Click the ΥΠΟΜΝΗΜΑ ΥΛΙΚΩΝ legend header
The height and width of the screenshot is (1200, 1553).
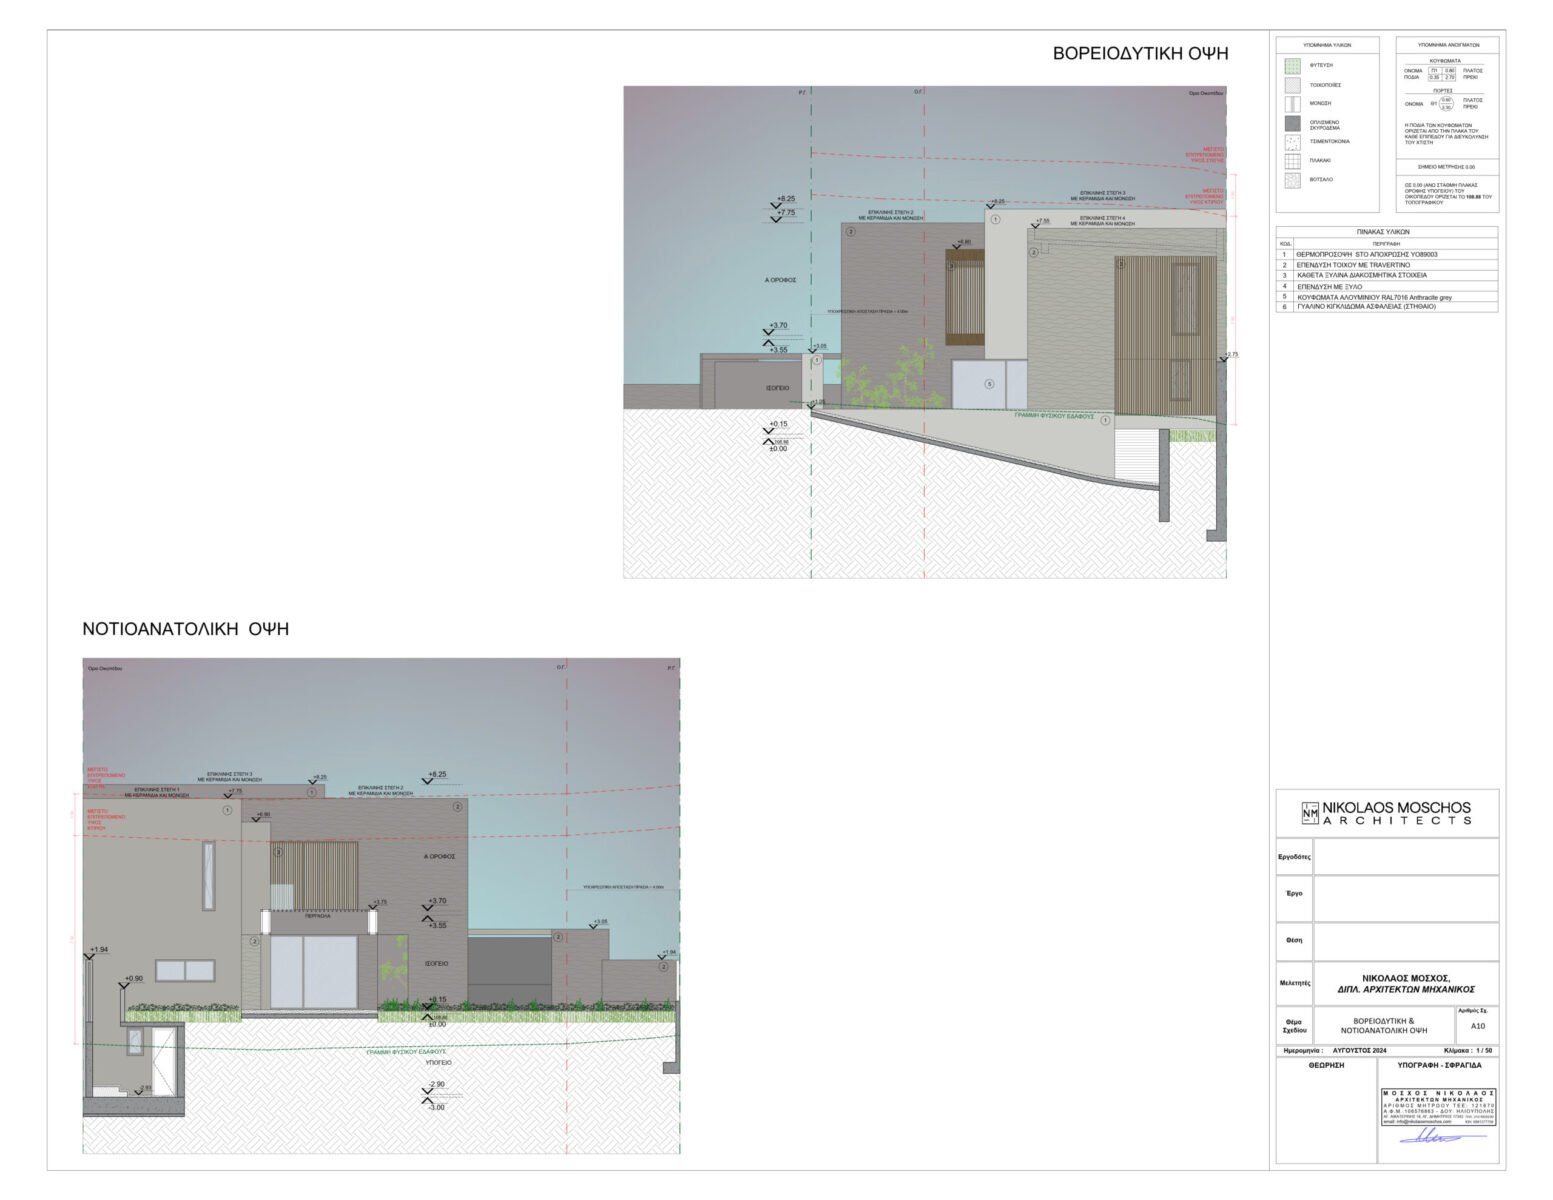[x=1327, y=45]
